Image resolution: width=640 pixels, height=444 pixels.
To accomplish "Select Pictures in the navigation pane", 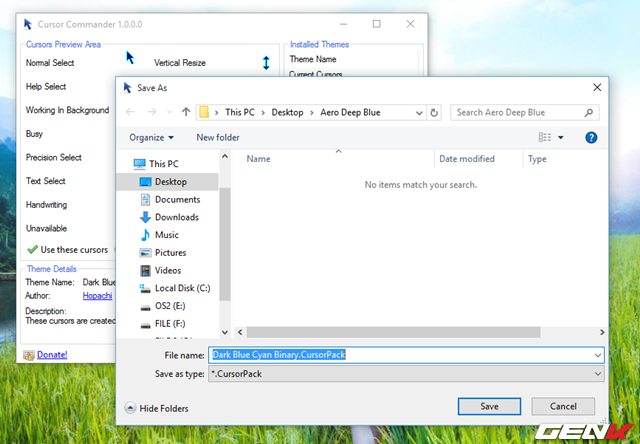I will point(170,253).
